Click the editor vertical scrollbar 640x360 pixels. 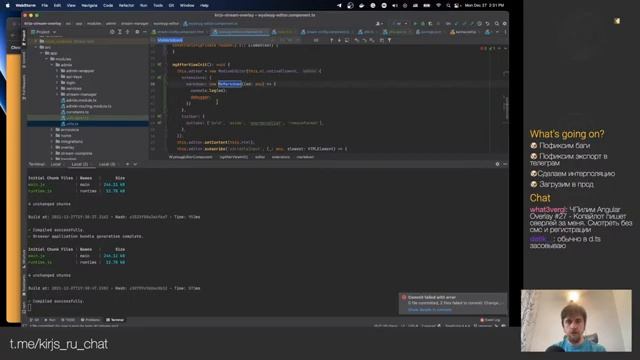507,107
